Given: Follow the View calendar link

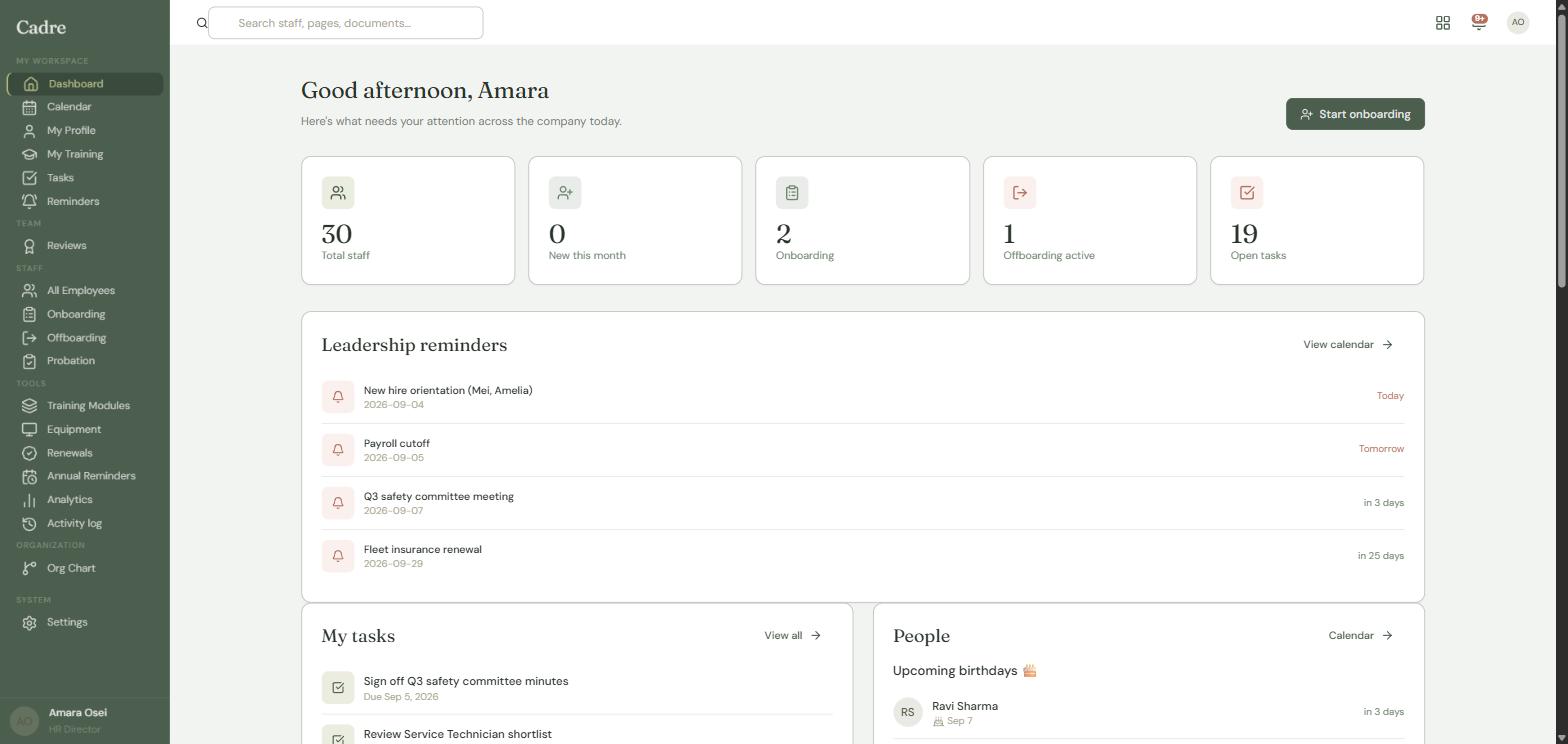Looking at the screenshot, I should coord(1348,345).
